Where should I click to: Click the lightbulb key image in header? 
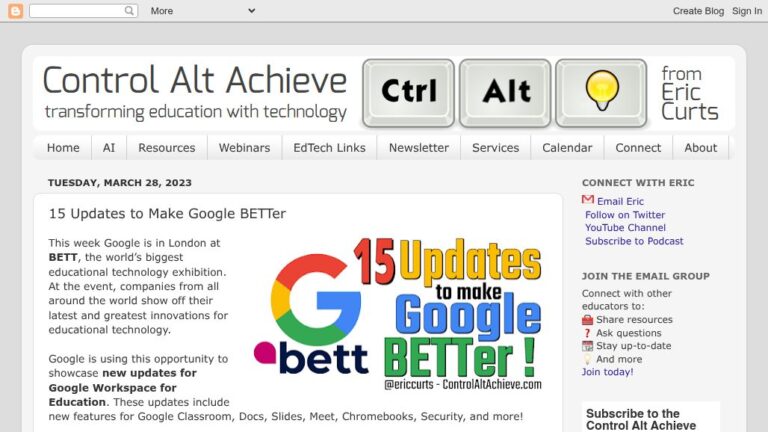click(601, 93)
